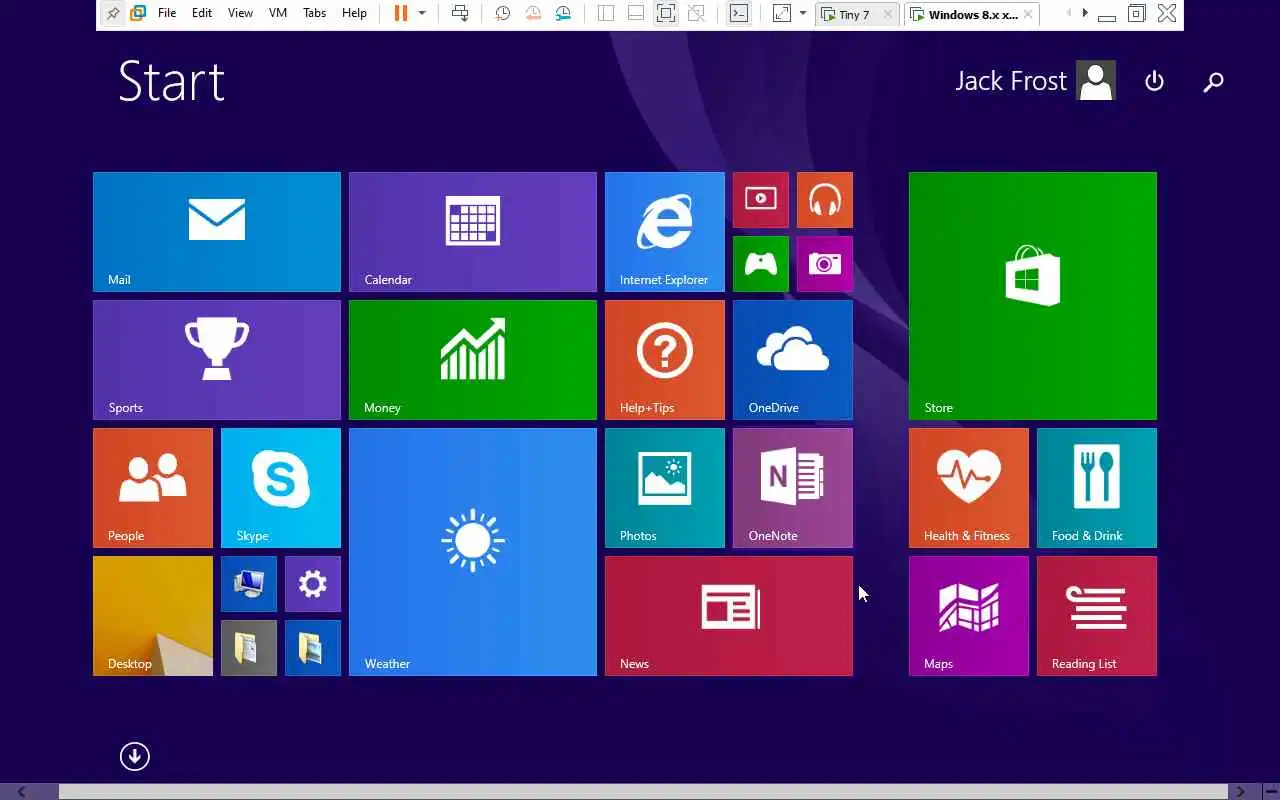The width and height of the screenshot is (1280, 800).
Task: Open the Health & Fitness tile
Action: [969, 488]
